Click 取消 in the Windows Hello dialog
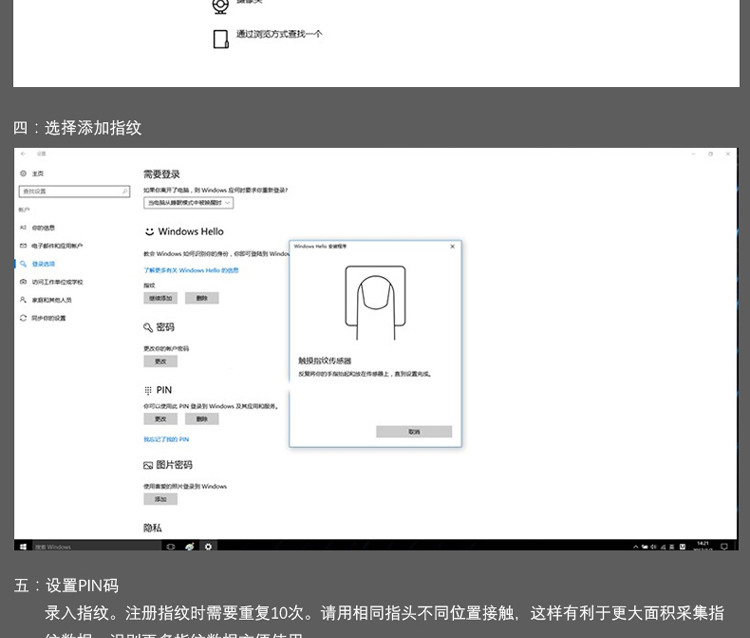Image resolution: width=750 pixels, height=638 pixels. pos(414,432)
